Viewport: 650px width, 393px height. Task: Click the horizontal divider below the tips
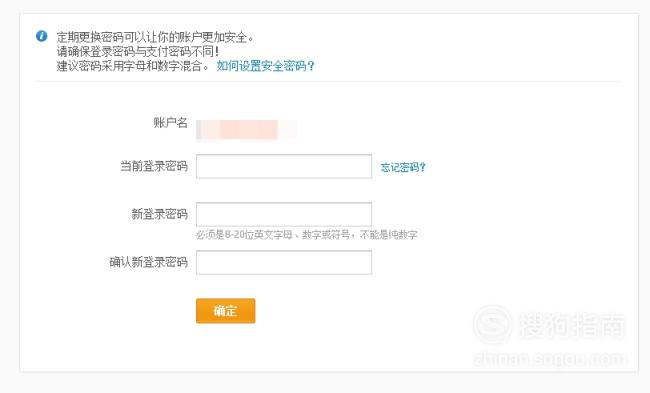[329, 82]
